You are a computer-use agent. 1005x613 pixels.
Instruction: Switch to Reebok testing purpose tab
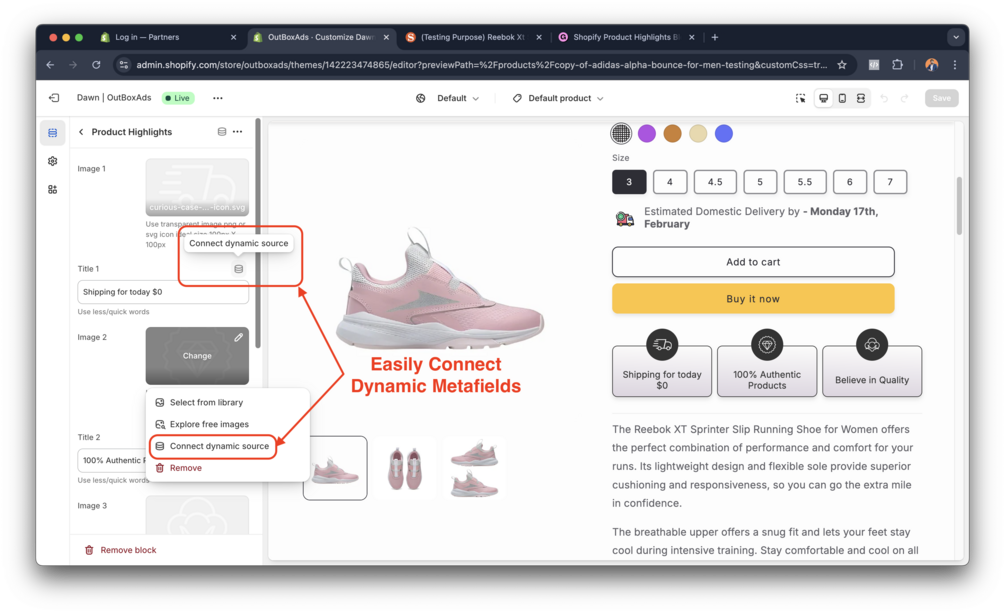[473, 37]
